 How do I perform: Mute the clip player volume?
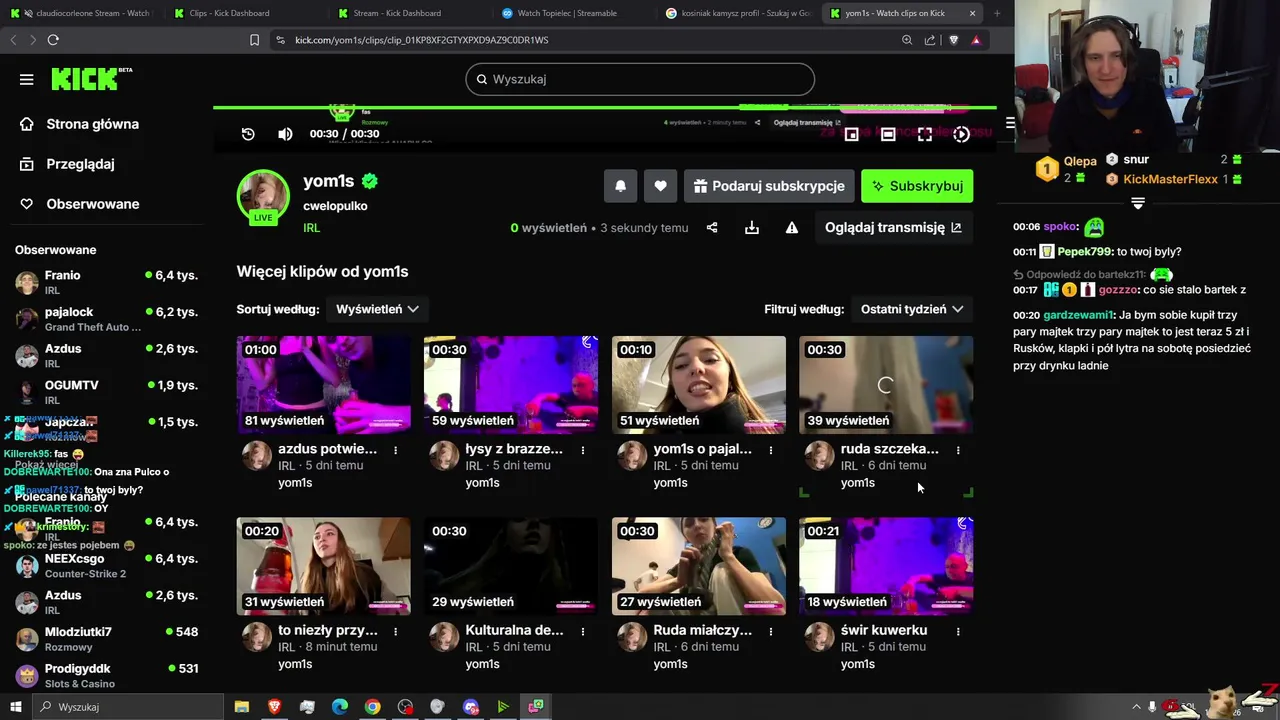click(285, 134)
